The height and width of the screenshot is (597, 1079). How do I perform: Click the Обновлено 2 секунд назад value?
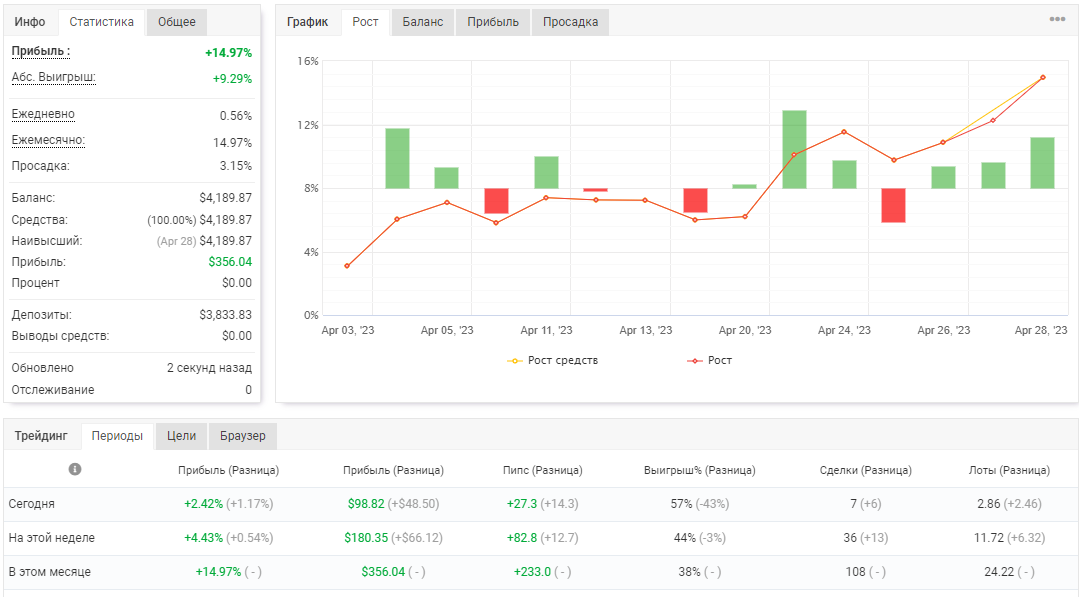tap(209, 368)
